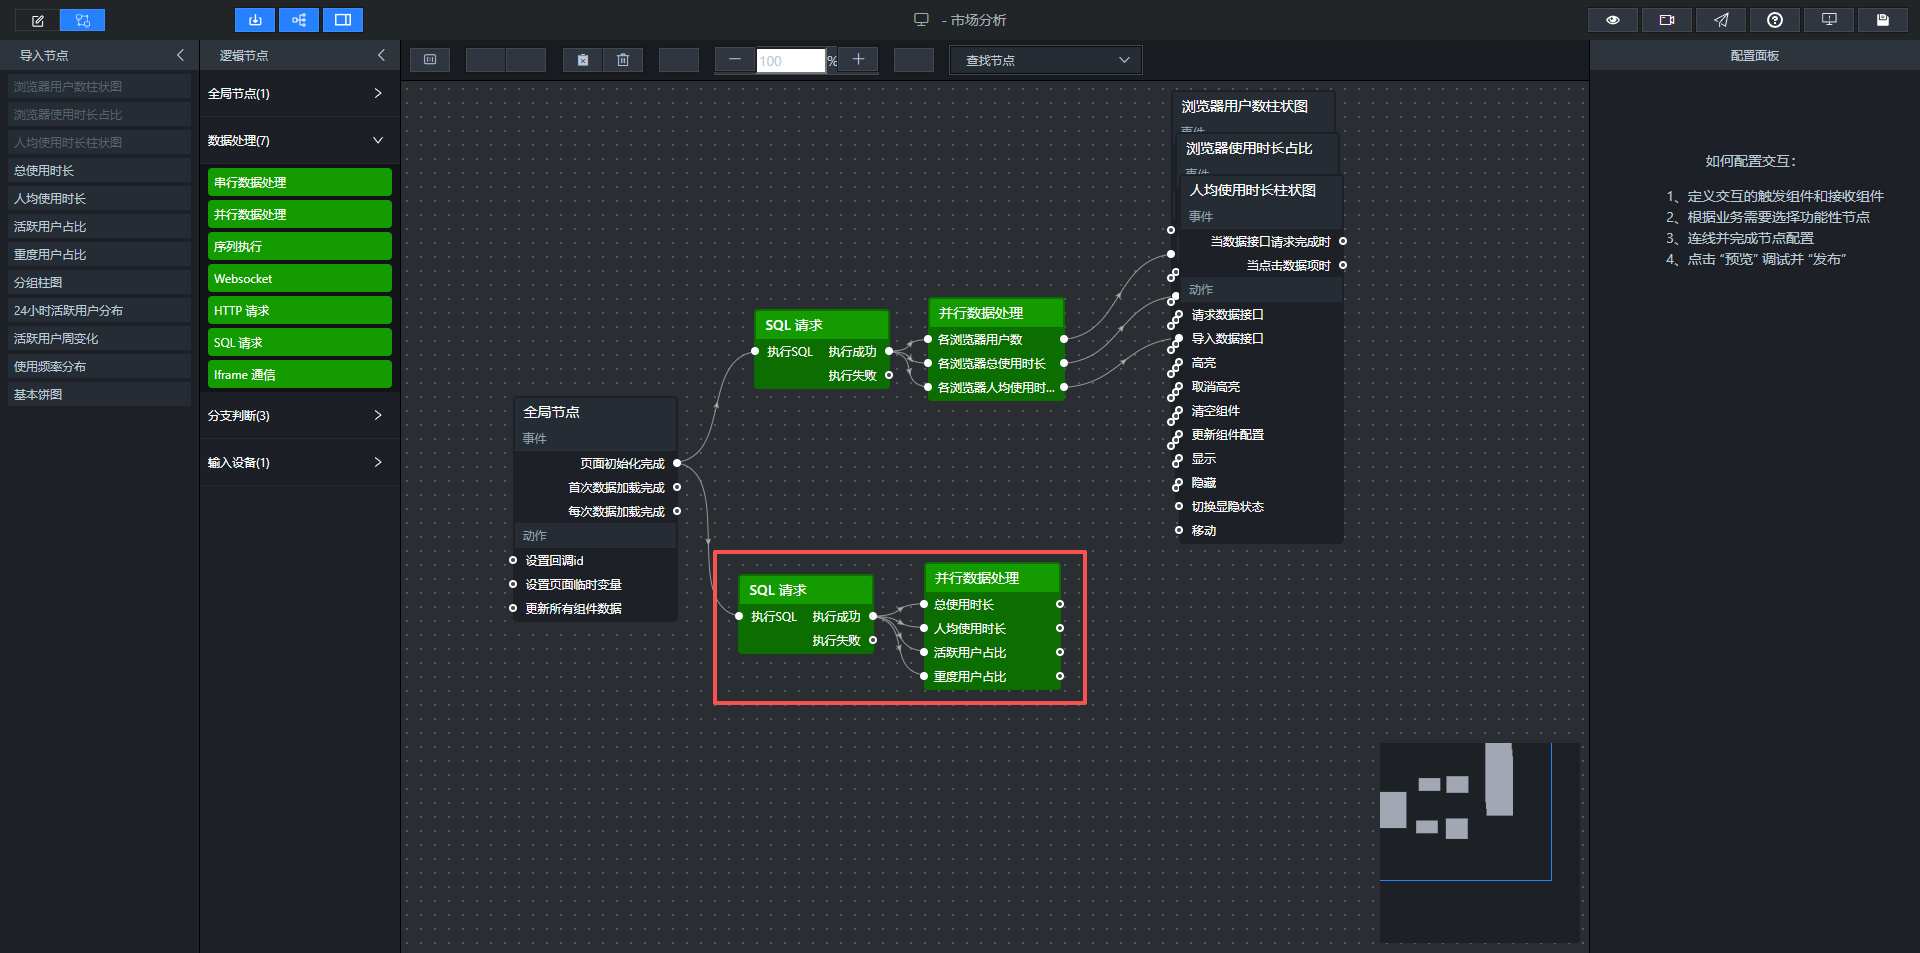Open the help question mark icon
This screenshot has width=1920, height=953.
[1775, 20]
